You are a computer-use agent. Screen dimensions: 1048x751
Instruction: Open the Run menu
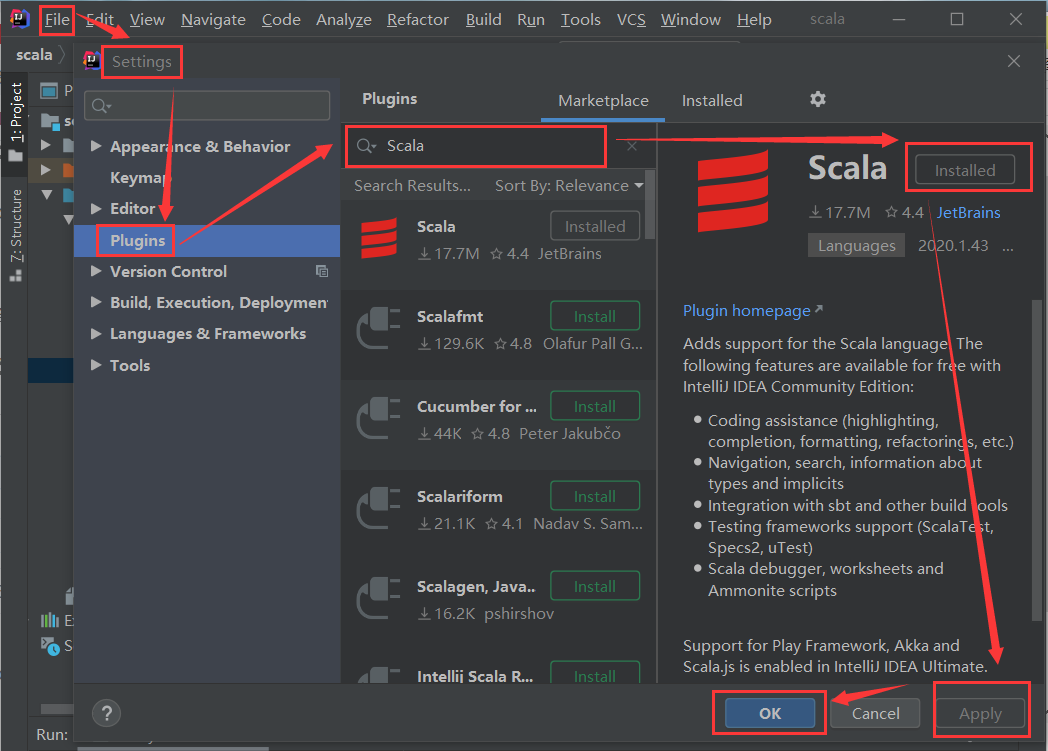531,19
